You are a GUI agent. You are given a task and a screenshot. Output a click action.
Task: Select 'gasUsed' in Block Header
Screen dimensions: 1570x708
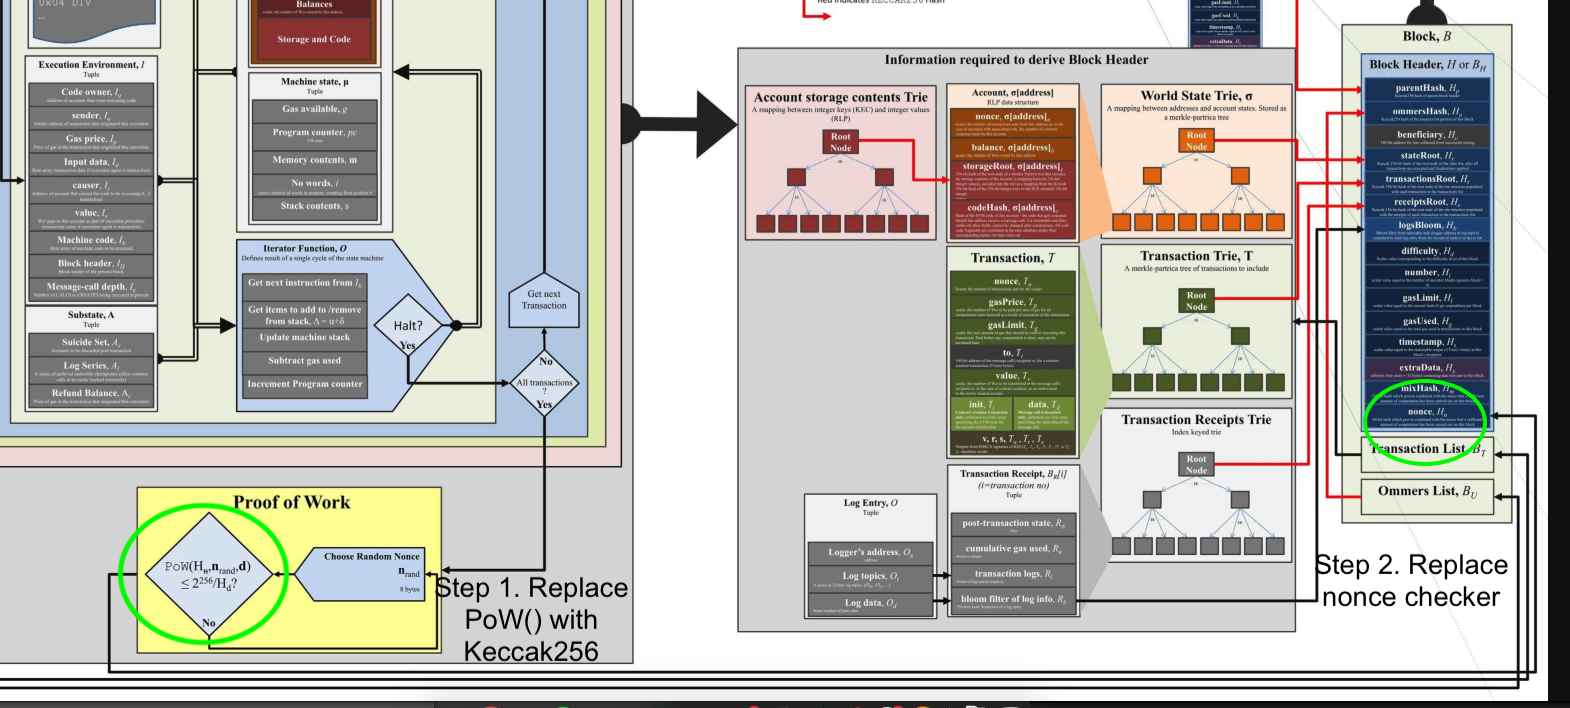click(1427, 324)
